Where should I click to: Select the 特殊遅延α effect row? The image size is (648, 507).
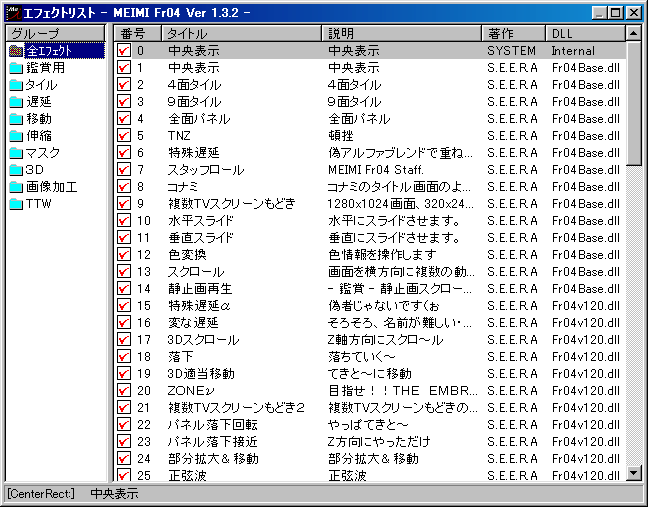click(x=370, y=306)
